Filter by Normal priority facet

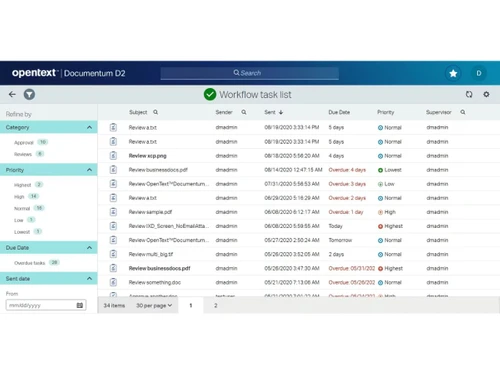(22, 208)
